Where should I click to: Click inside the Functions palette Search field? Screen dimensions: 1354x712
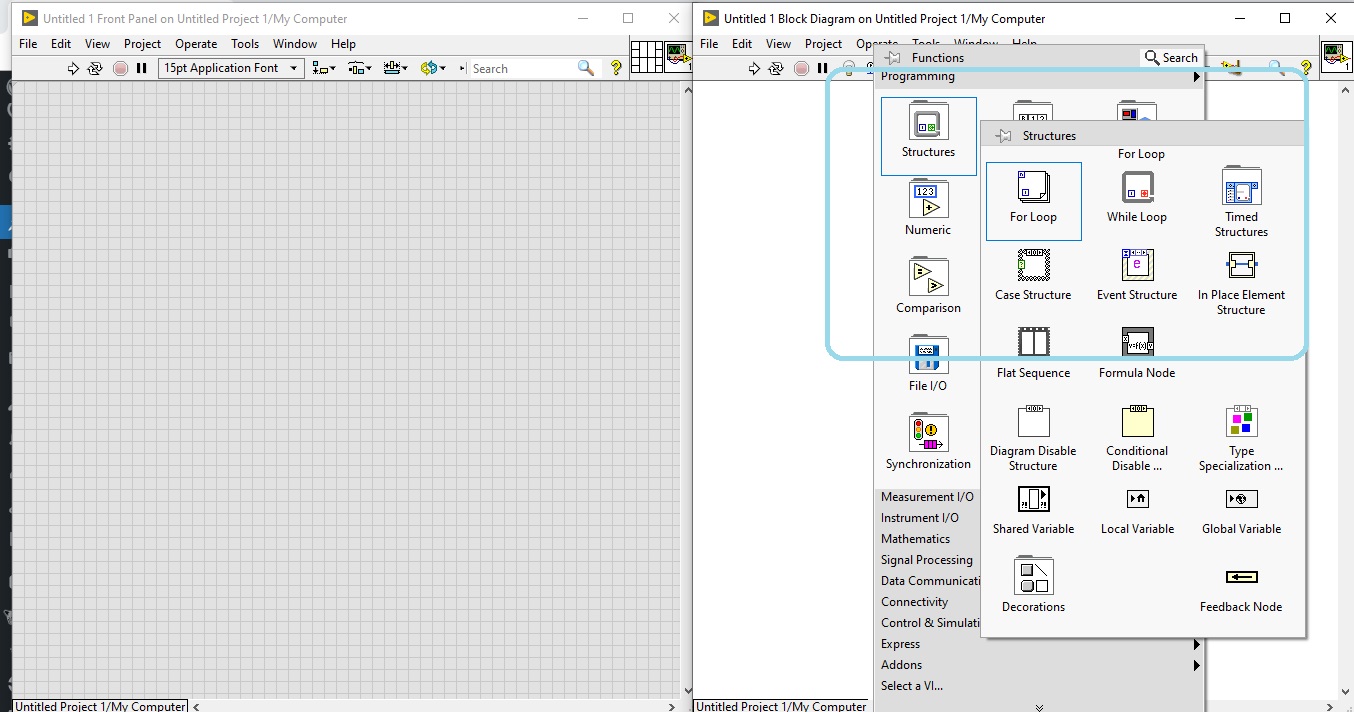pyautogui.click(x=1180, y=57)
